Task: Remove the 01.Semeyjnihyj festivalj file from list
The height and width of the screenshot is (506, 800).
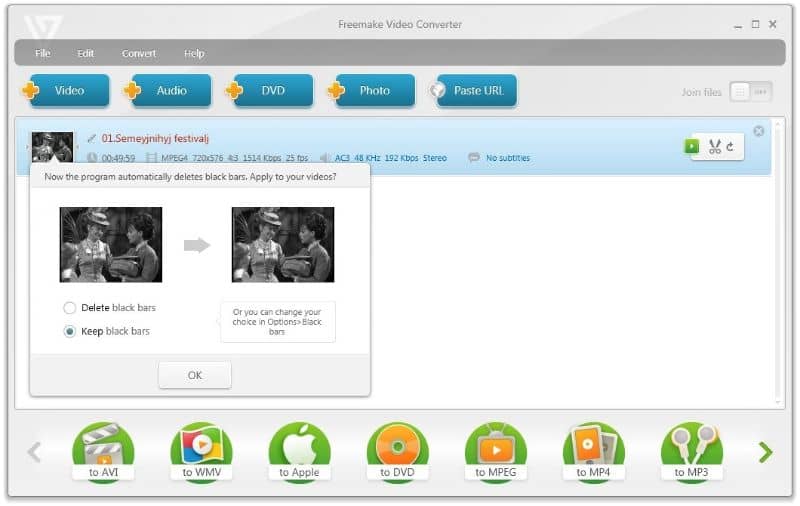Action: (x=759, y=131)
